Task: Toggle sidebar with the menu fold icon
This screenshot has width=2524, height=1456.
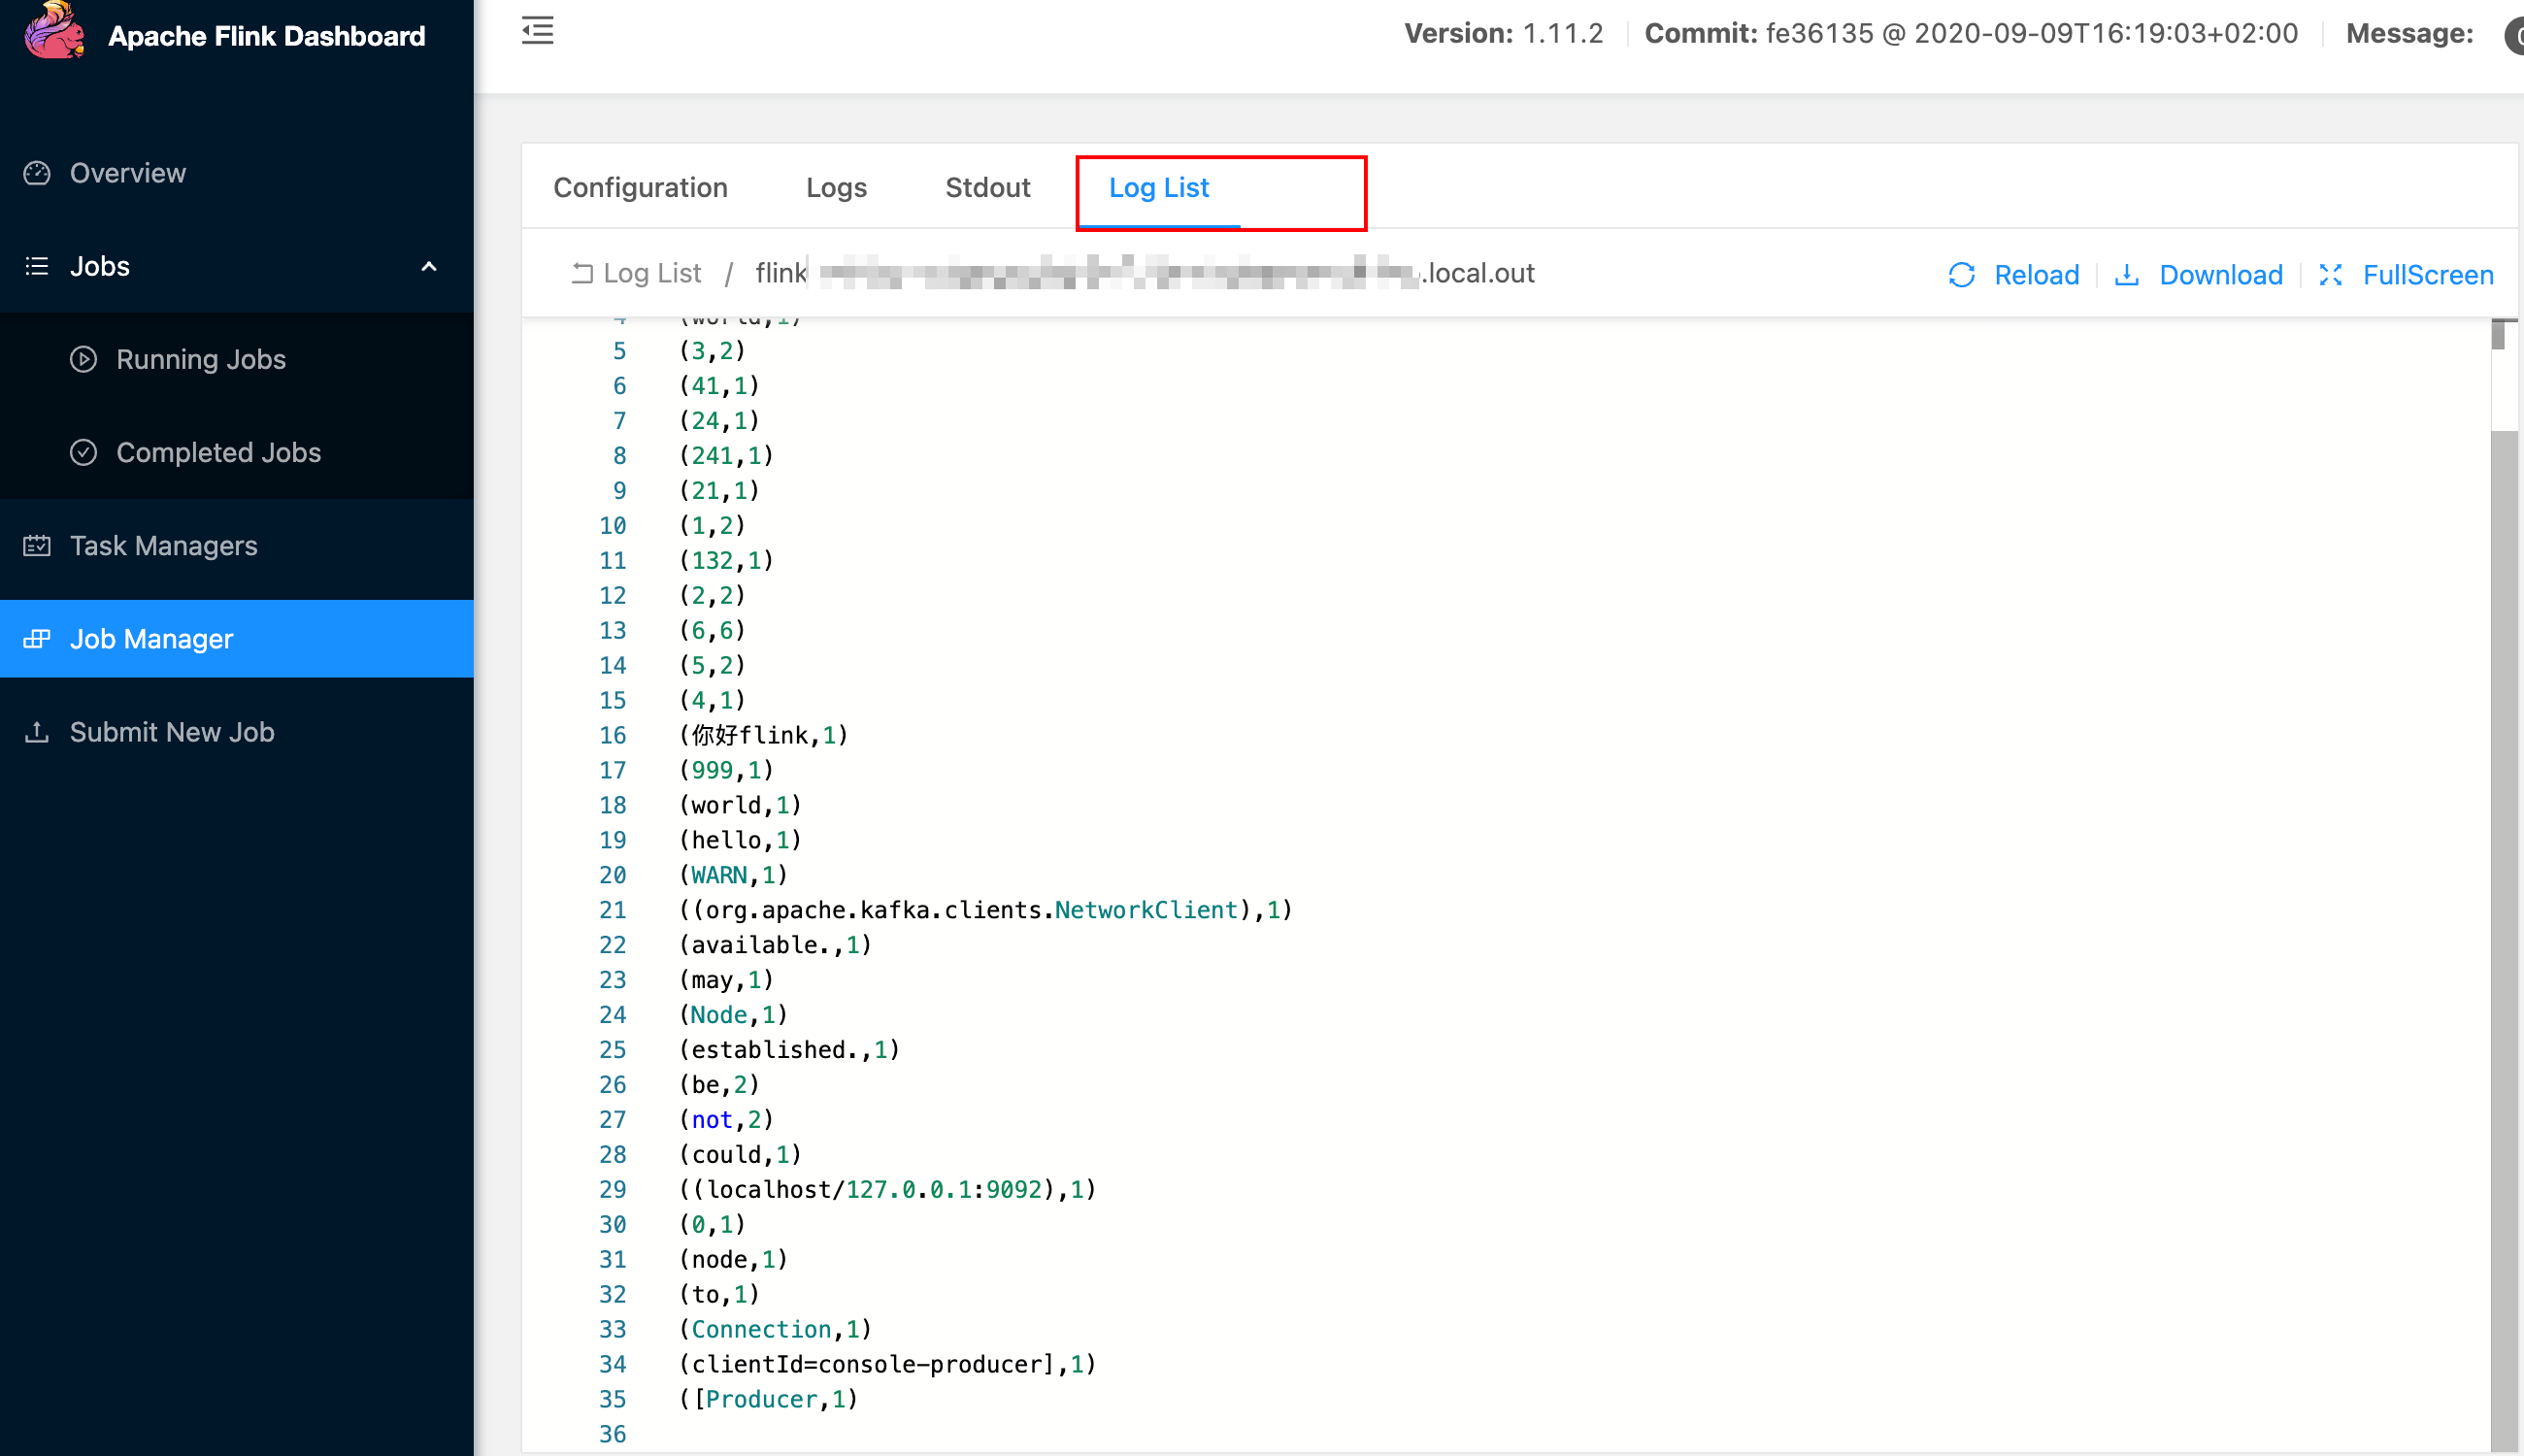Action: tap(537, 31)
